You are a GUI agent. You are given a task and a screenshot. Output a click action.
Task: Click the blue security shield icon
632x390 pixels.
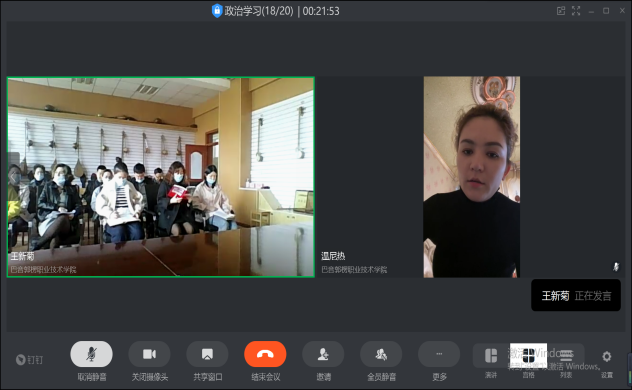click(217, 10)
